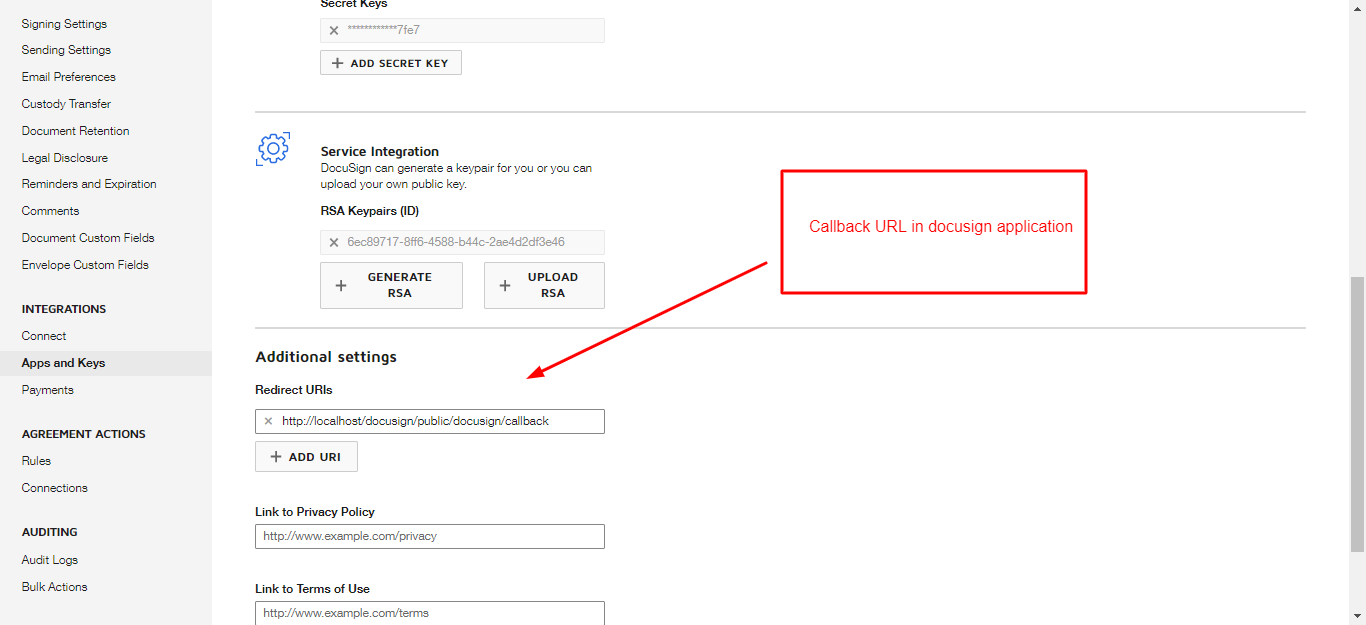Open Bulk Actions under Auditing
The image size is (1366, 625).
55,587
